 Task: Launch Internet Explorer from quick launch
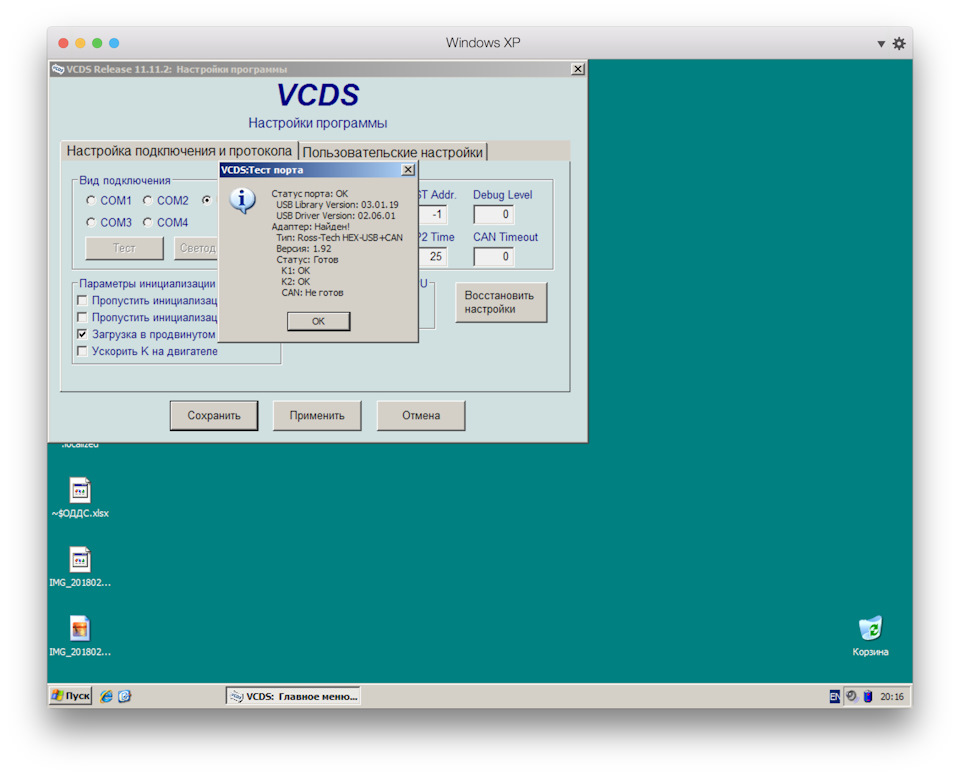pyautogui.click(x=106, y=696)
